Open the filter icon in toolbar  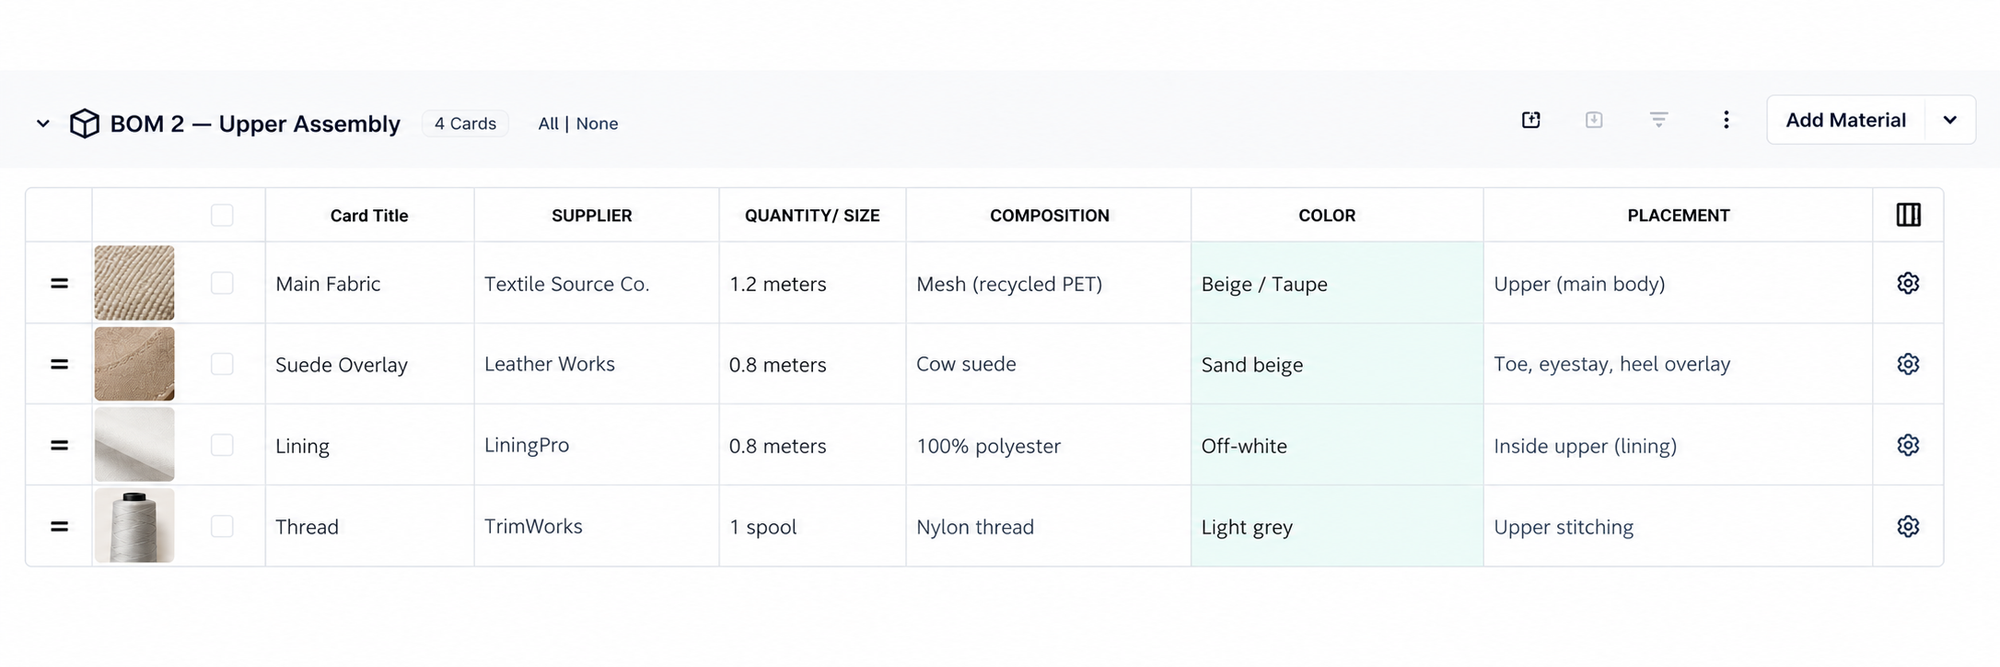1659,120
